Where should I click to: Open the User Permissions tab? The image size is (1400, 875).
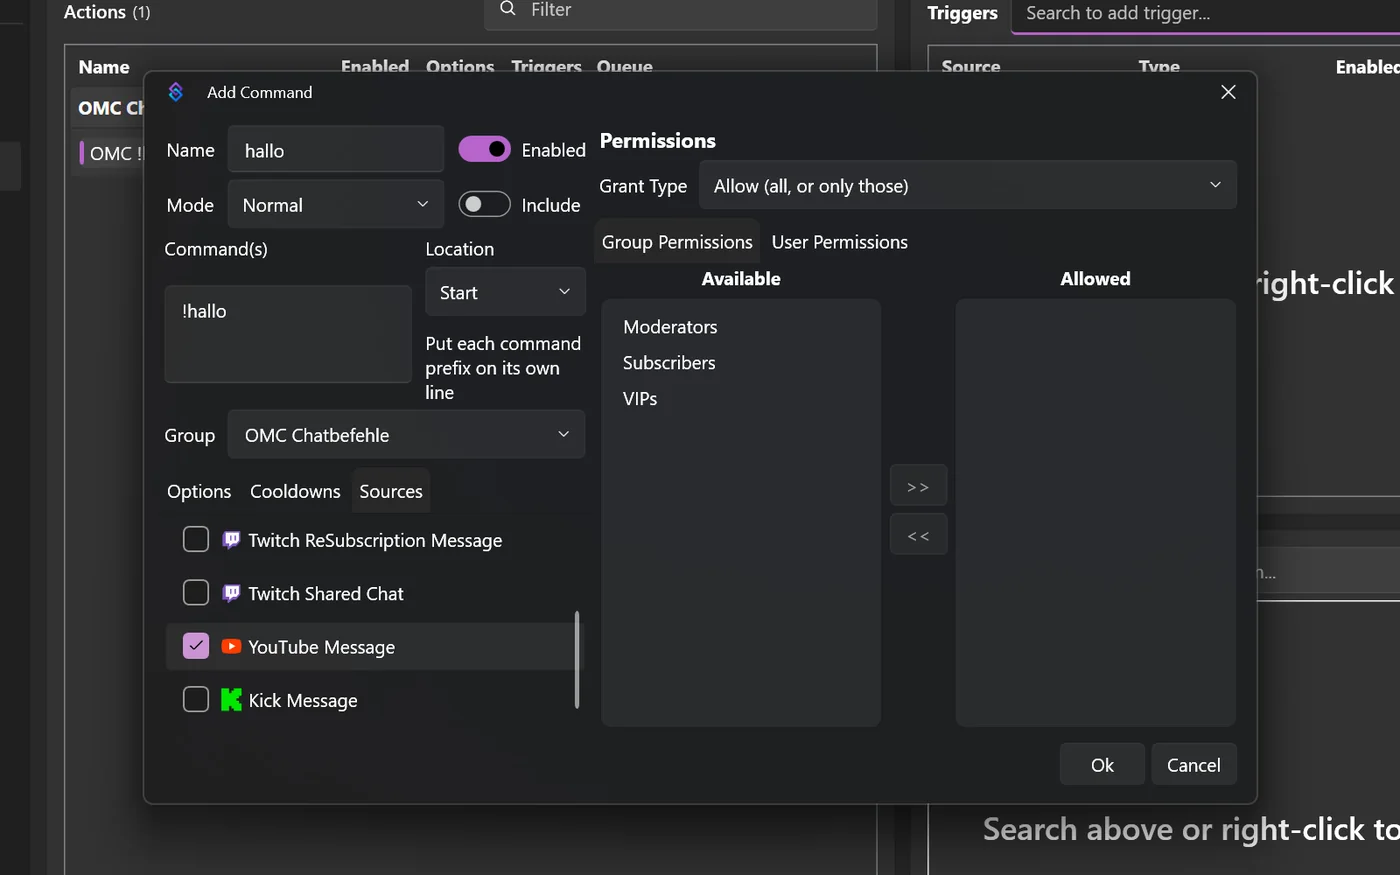(x=840, y=242)
